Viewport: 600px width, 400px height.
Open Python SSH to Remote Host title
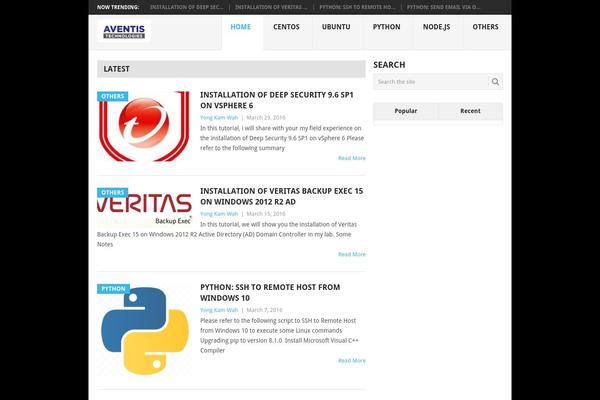(x=270, y=292)
